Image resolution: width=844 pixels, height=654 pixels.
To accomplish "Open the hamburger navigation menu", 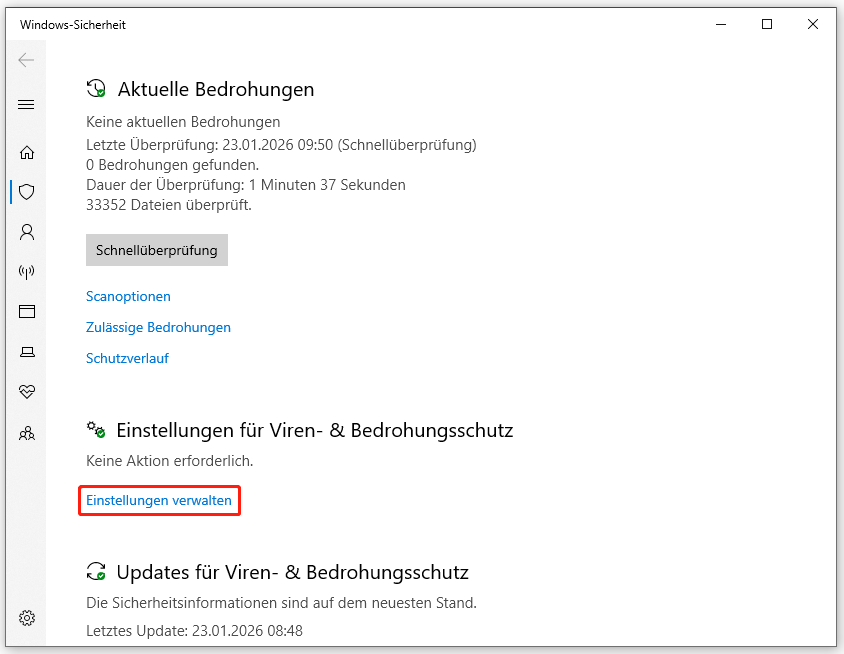I will pos(26,104).
